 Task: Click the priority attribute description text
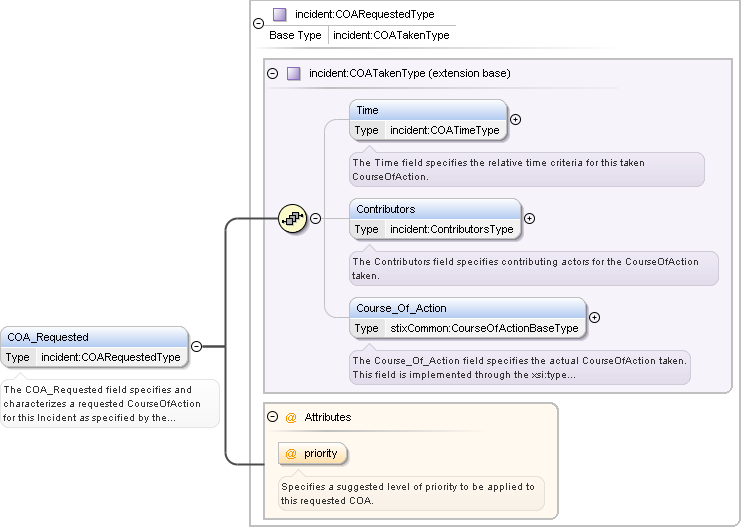pos(408,493)
